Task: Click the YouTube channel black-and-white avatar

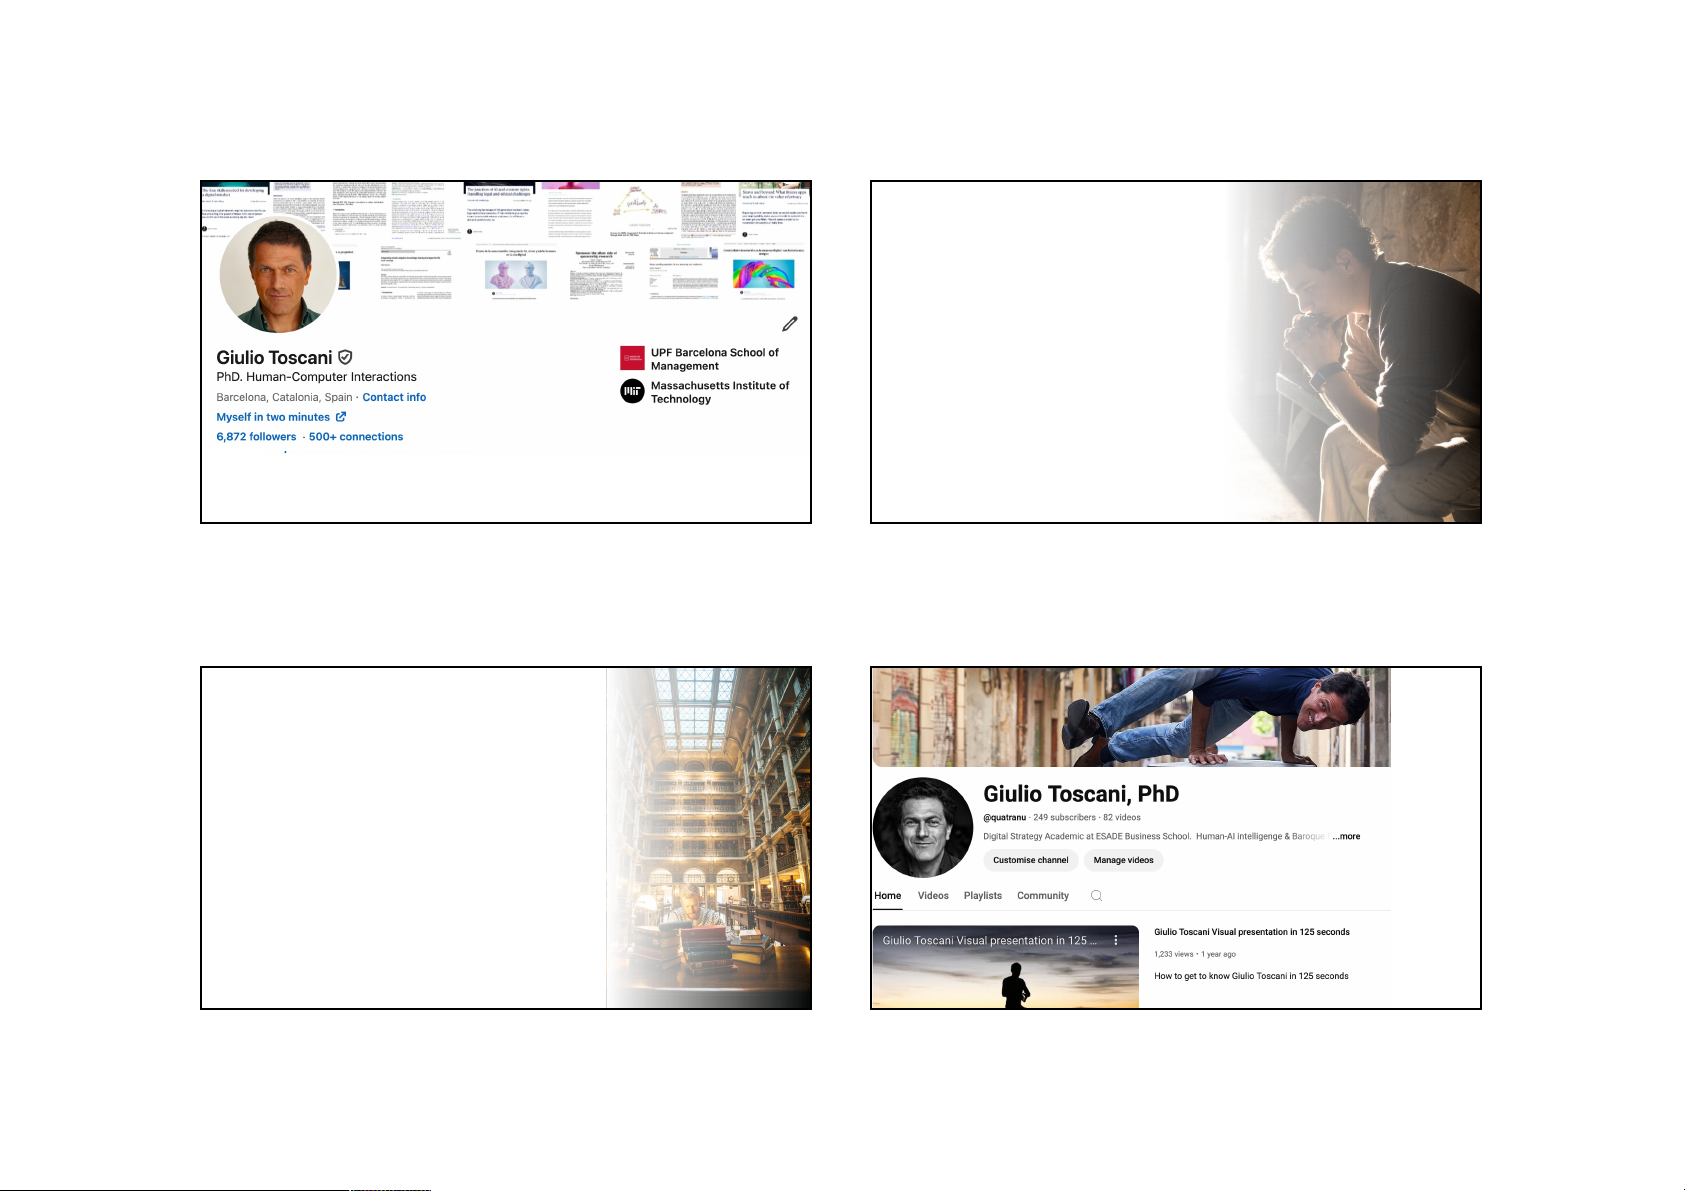Action: (x=922, y=828)
